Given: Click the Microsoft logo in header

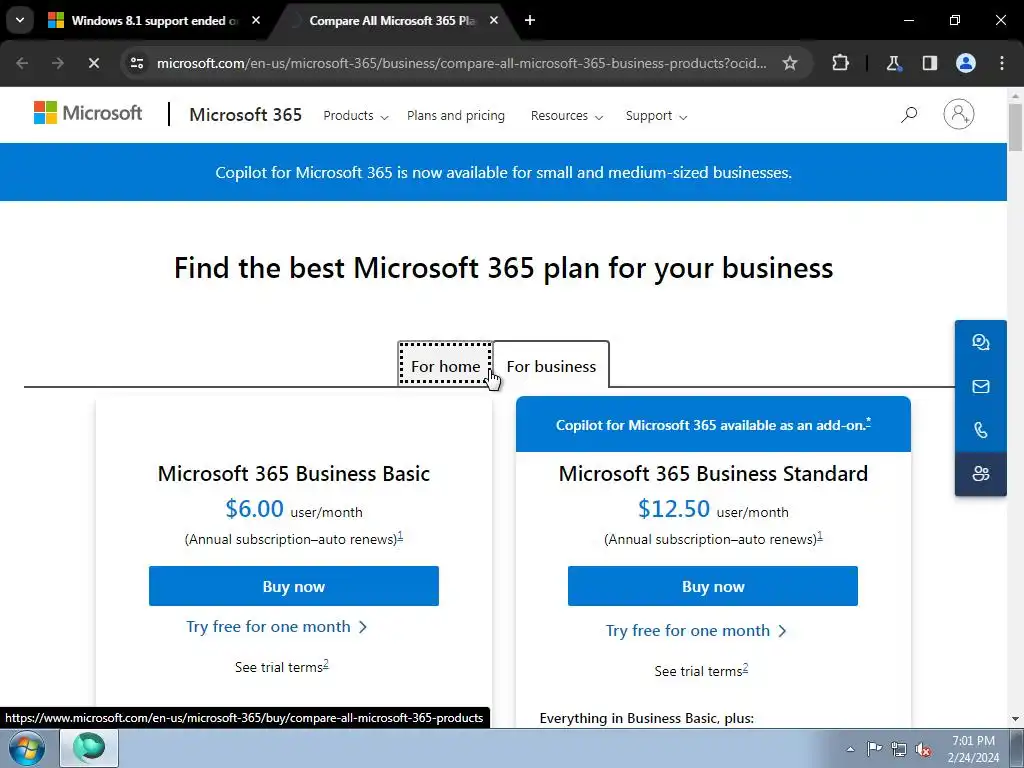Looking at the screenshot, I should pyautogui.click(x=88, y=113).
